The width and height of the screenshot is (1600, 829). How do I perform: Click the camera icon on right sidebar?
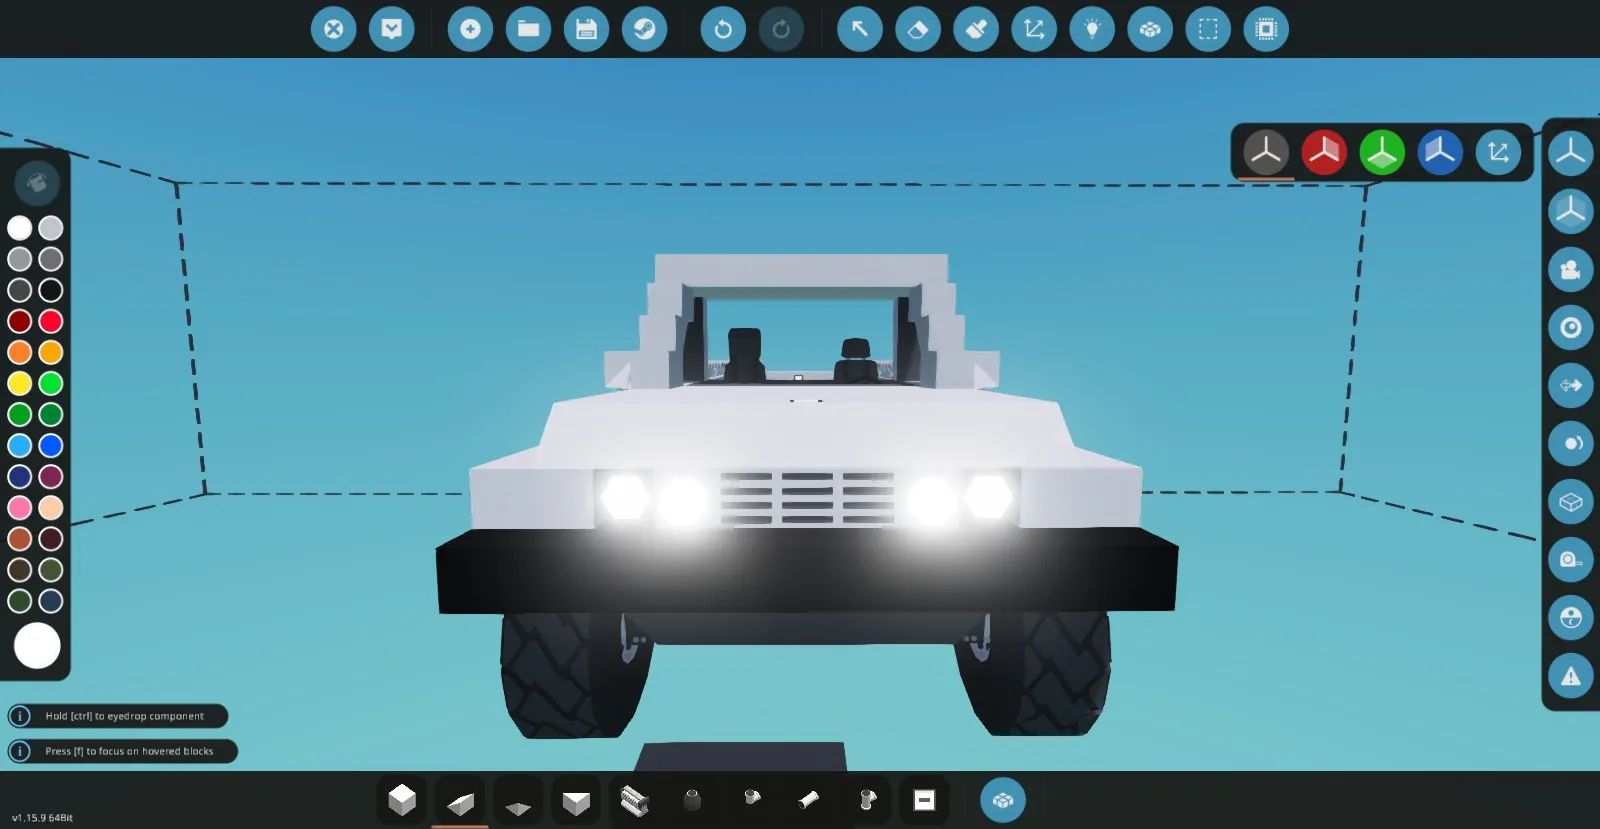pos(1570,270)
